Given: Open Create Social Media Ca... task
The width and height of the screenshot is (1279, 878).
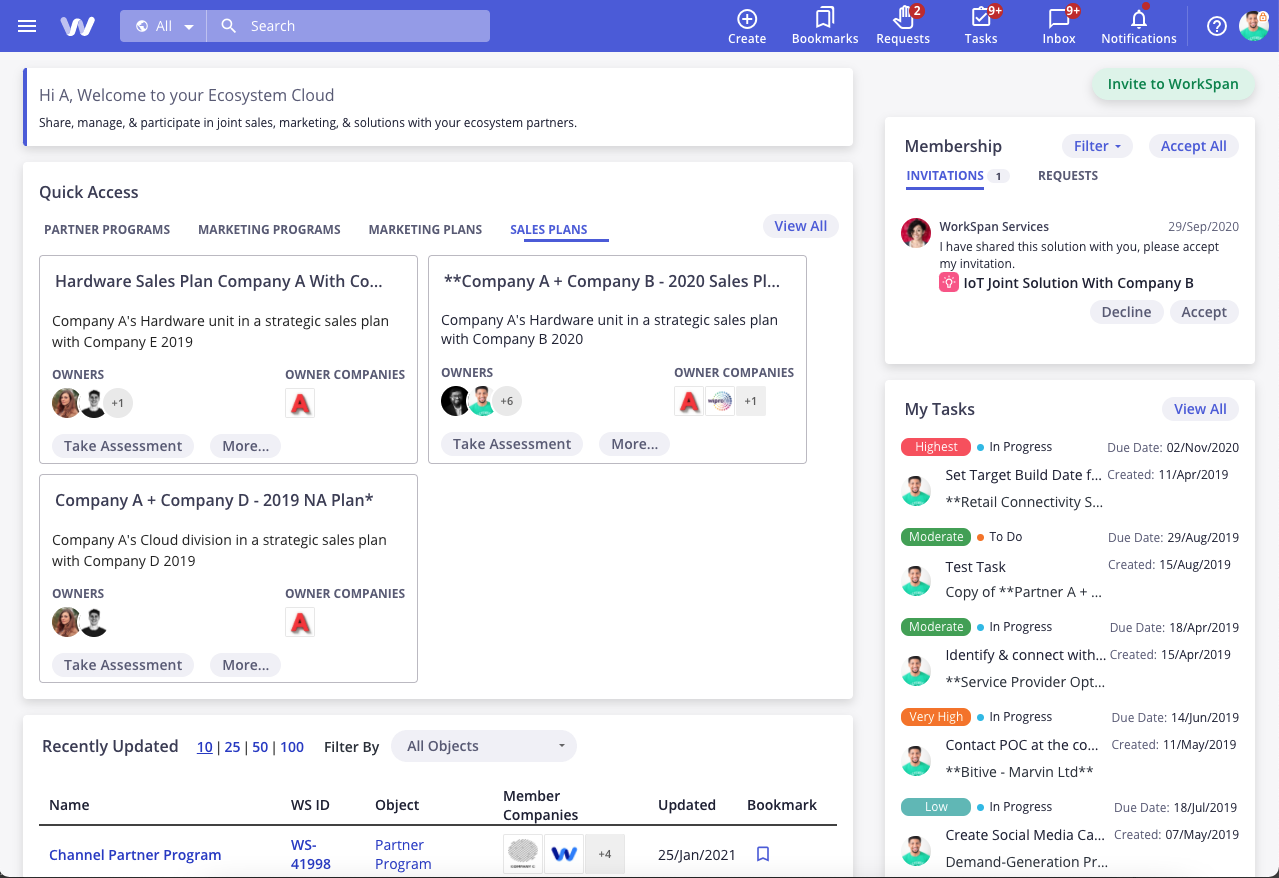Looking at the screenshot, I should pos(1025,835).
